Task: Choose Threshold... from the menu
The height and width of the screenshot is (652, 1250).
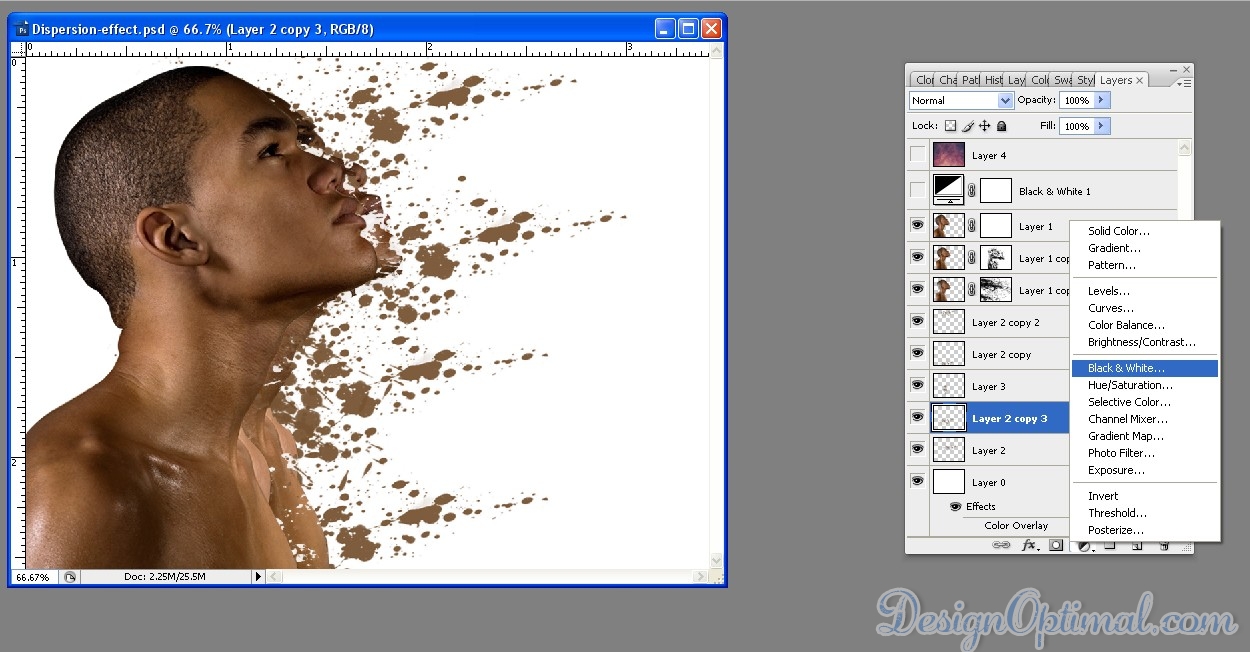Action: tap(1145, 513)
